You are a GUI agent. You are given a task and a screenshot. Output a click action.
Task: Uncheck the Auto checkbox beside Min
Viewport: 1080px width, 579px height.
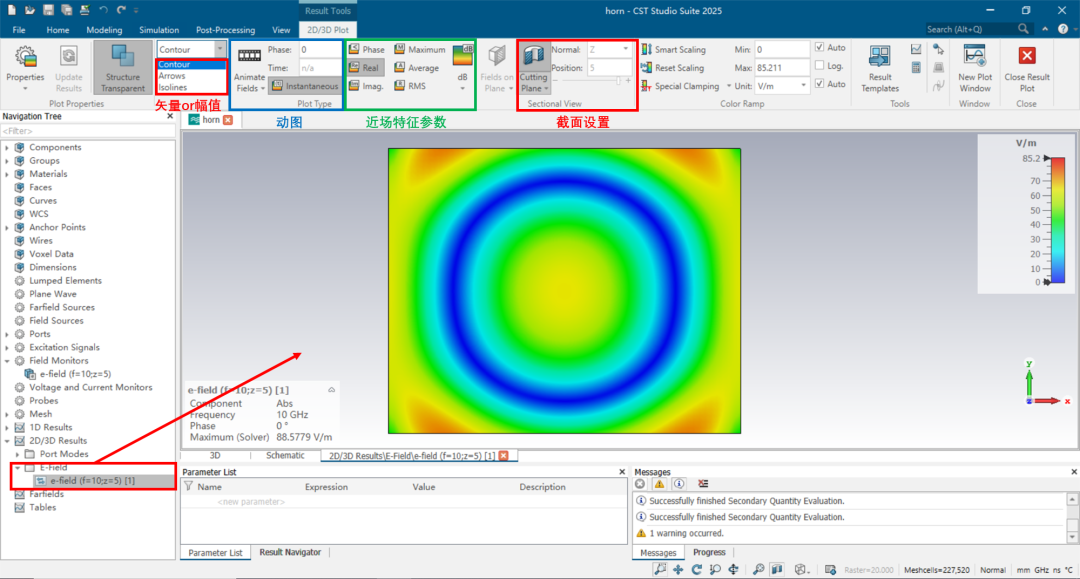pos(820,48)
